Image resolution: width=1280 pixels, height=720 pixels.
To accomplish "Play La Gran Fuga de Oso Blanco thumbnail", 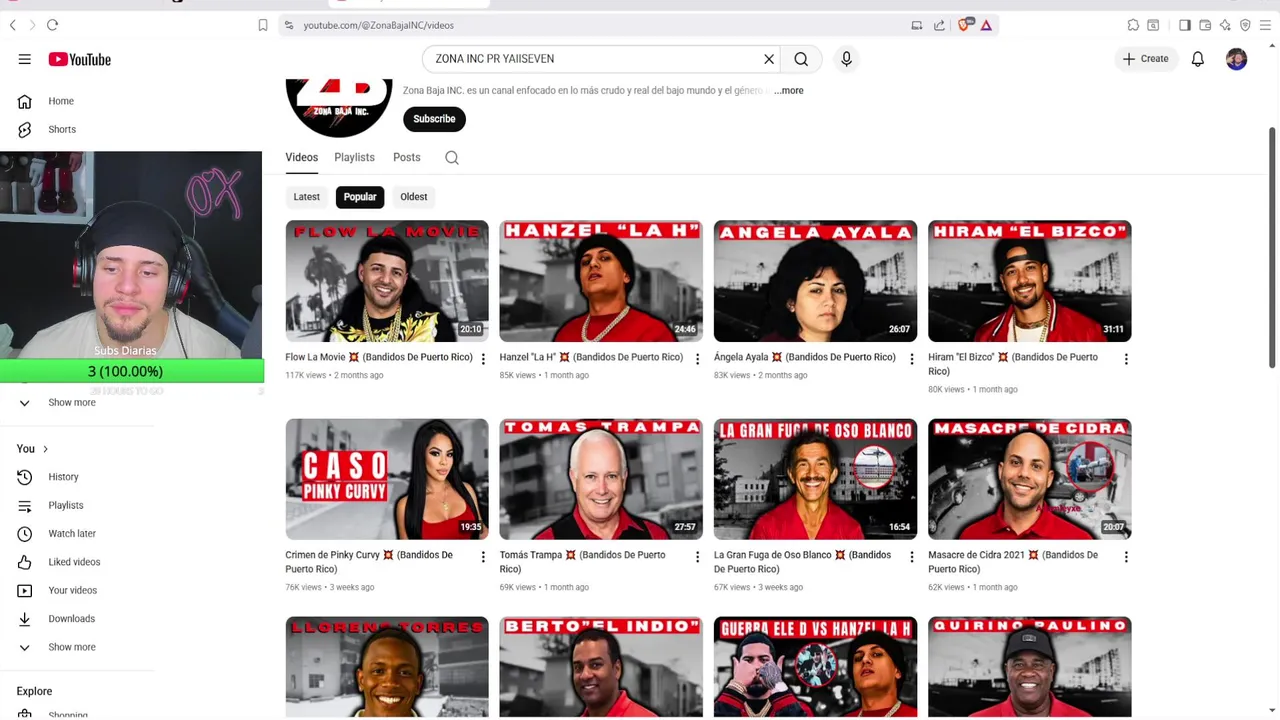I will coord(815,479).
